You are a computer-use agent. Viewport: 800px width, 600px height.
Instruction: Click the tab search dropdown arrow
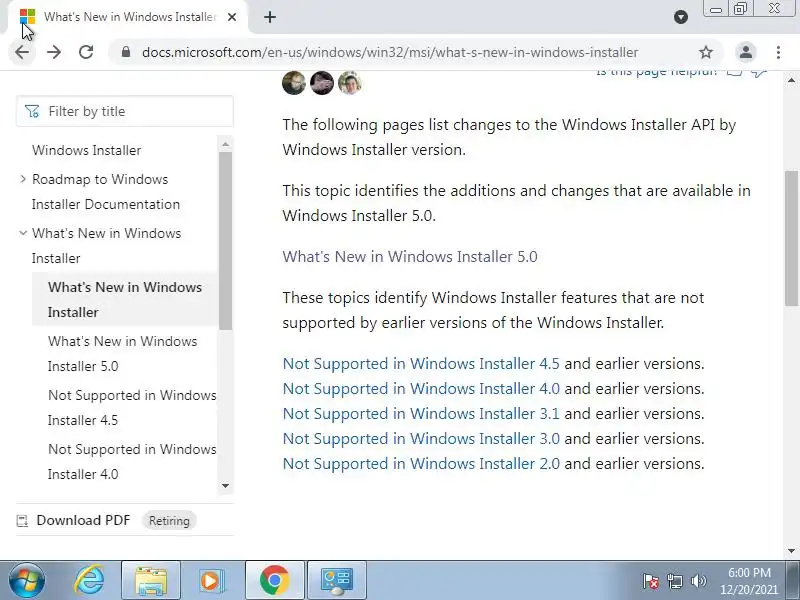click(681, 17)
